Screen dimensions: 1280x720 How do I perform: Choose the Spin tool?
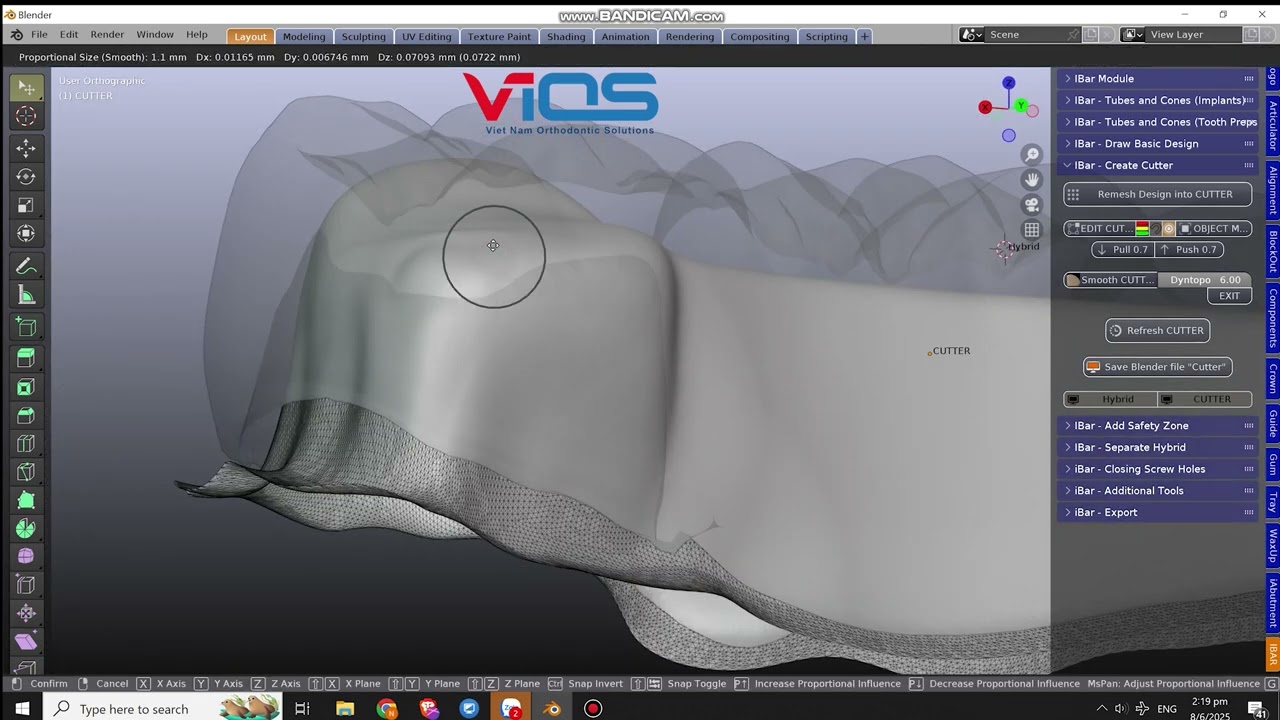tap(27, 529)
